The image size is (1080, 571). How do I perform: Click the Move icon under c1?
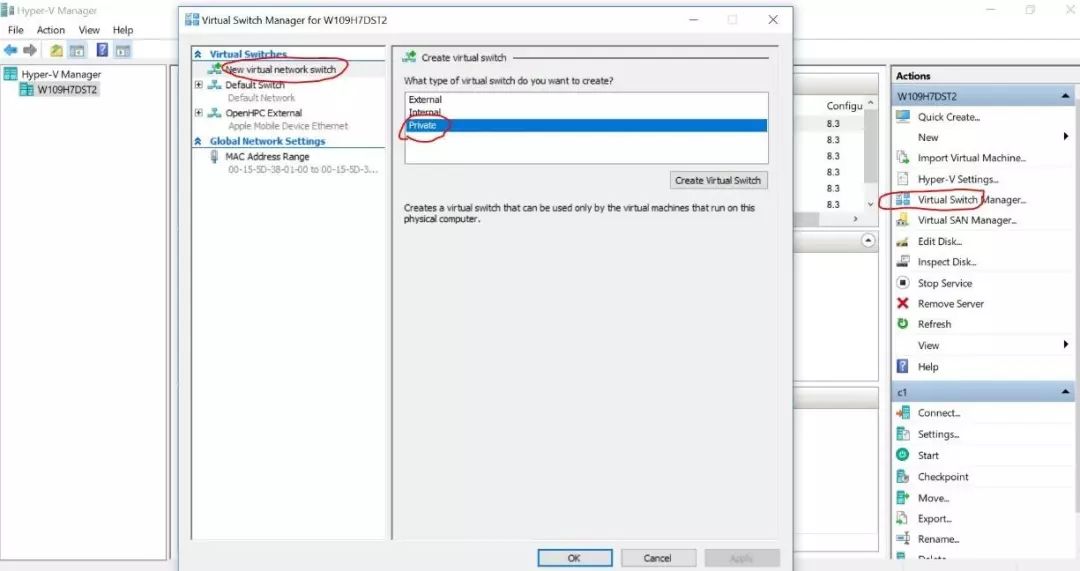pos(902,497)
